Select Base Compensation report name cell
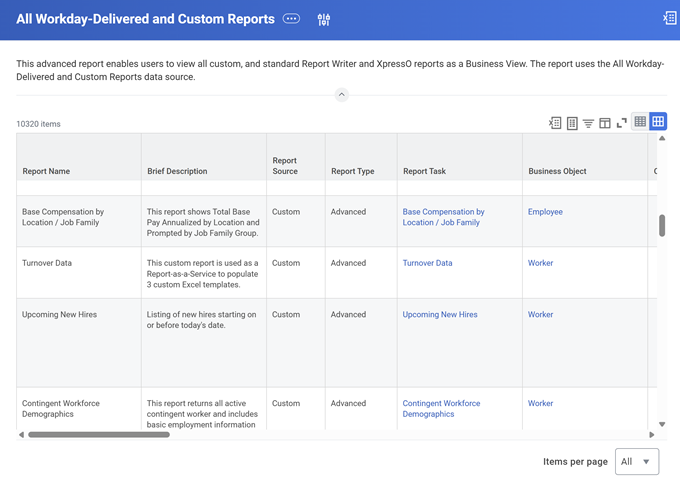This screenshot has width=680, height=480. click(x=79, y=221)
